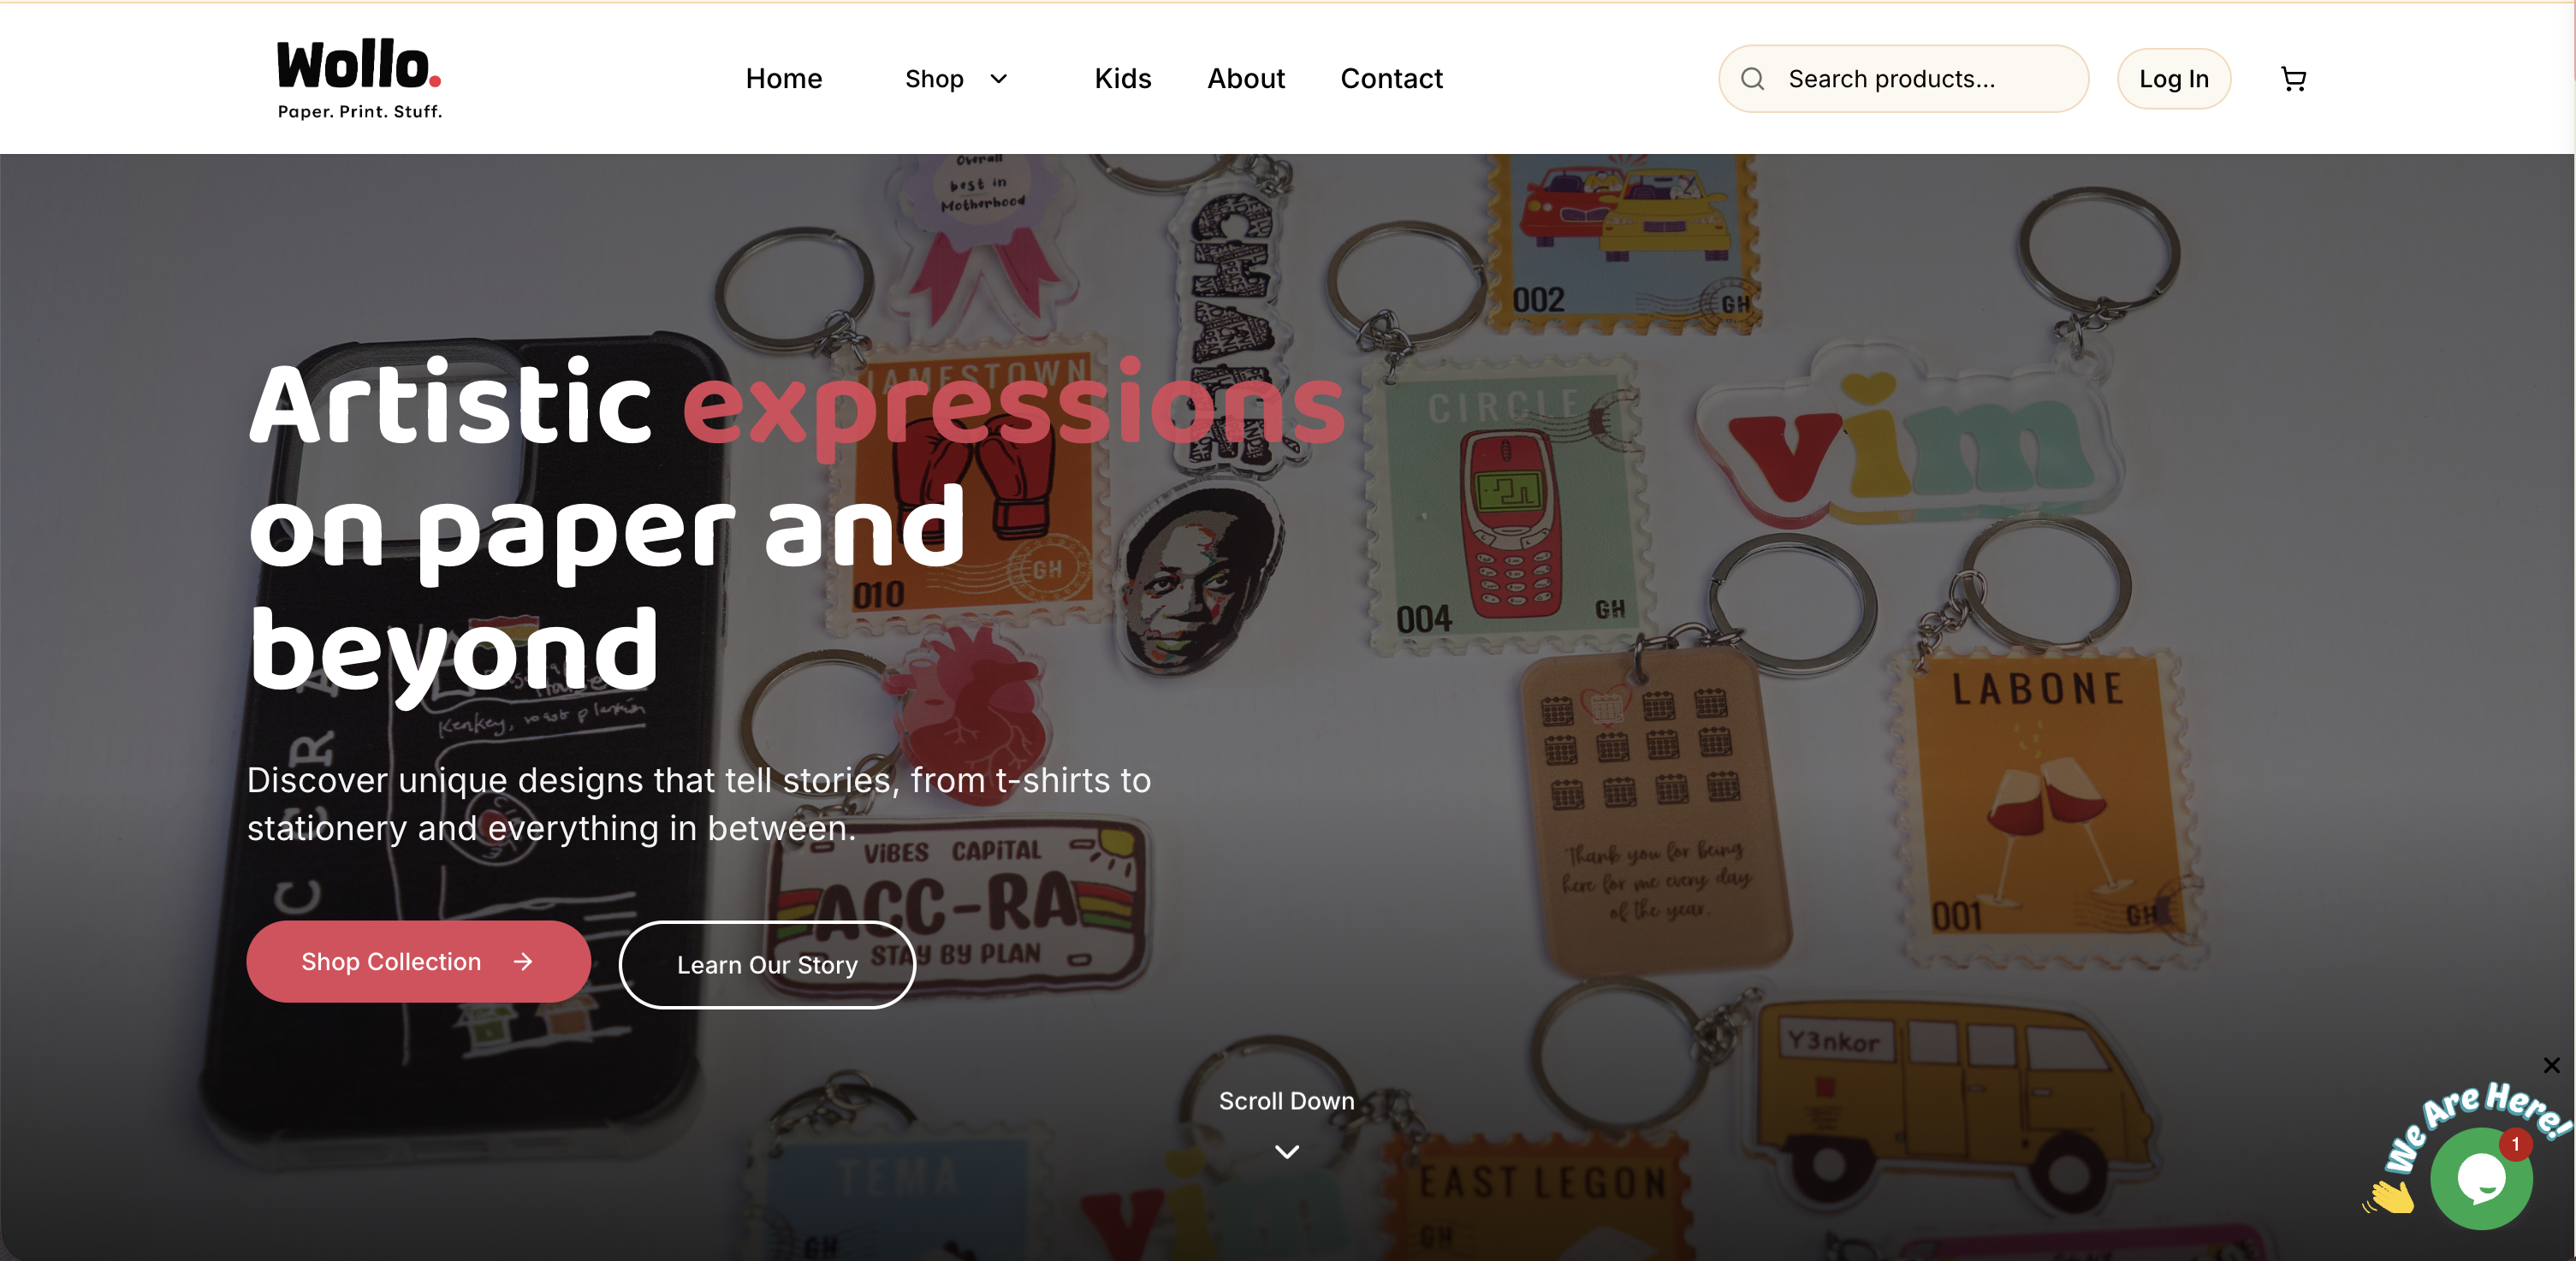Dismiss the We Are Here chat popup
This screenshot has width=2576, height=1261.
(2551, 1065)
